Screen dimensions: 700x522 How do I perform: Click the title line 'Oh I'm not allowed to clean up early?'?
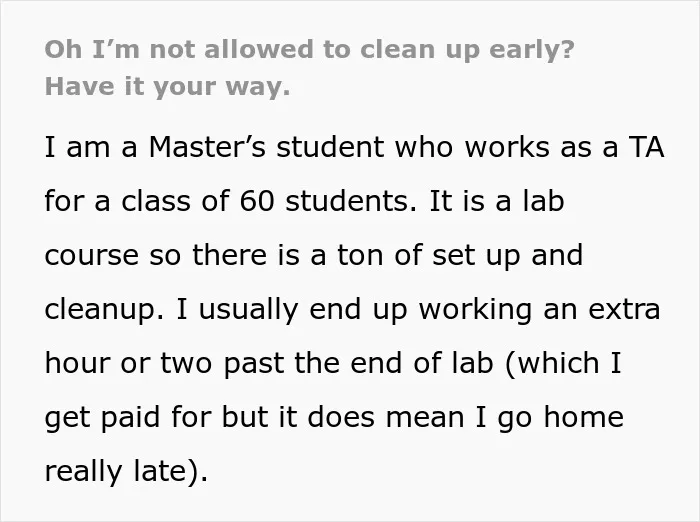[309, 50]
